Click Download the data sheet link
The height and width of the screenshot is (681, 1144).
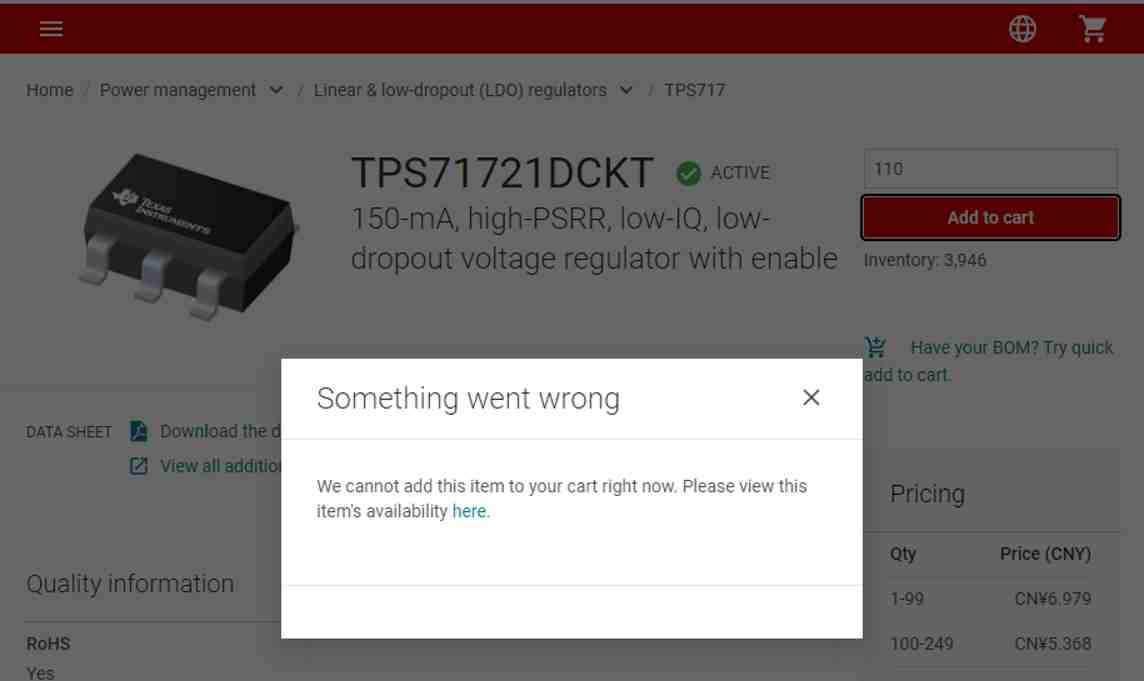point(220,431)
